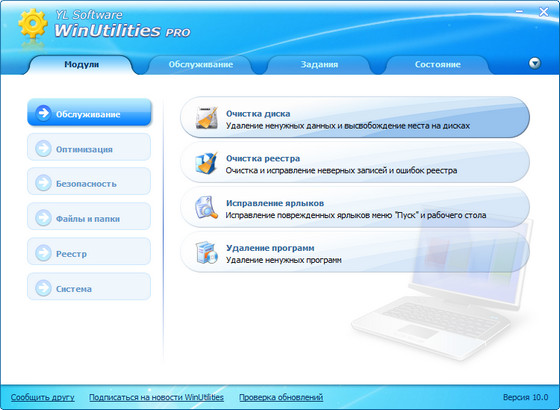Click description 'Удаление ненужных программ'

click(284, 260)
